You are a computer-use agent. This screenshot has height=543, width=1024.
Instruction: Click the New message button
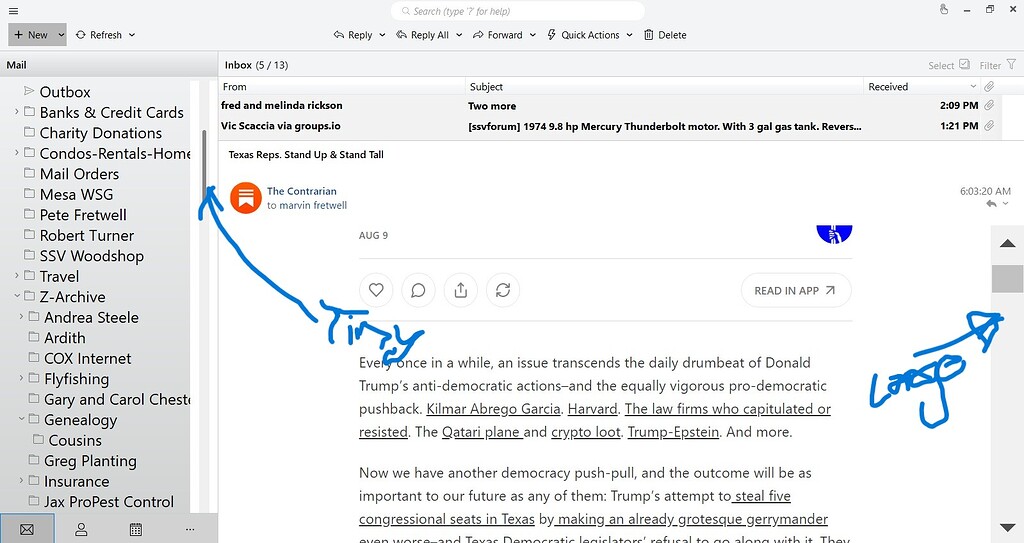(x=31, y=35)
